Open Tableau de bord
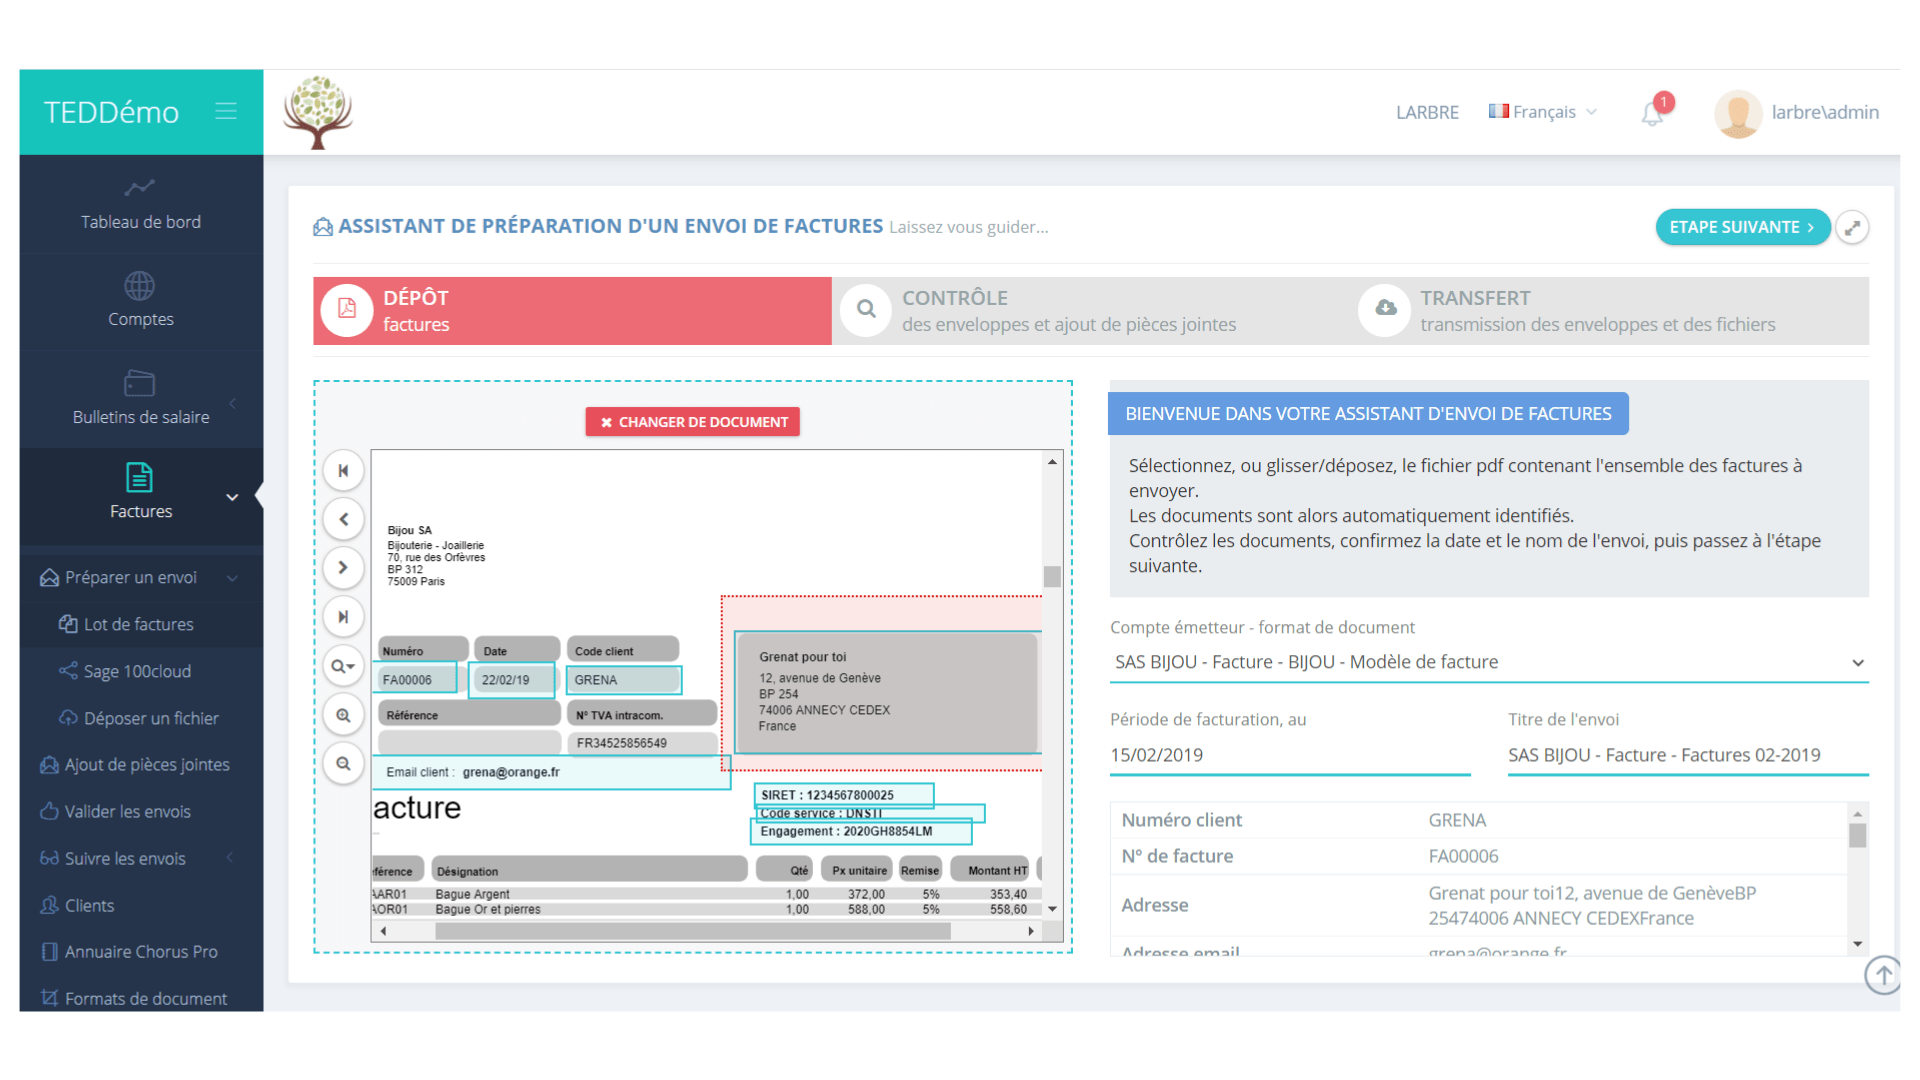The width and height of the screenshot is (1920, 1080). pos(141,204)
